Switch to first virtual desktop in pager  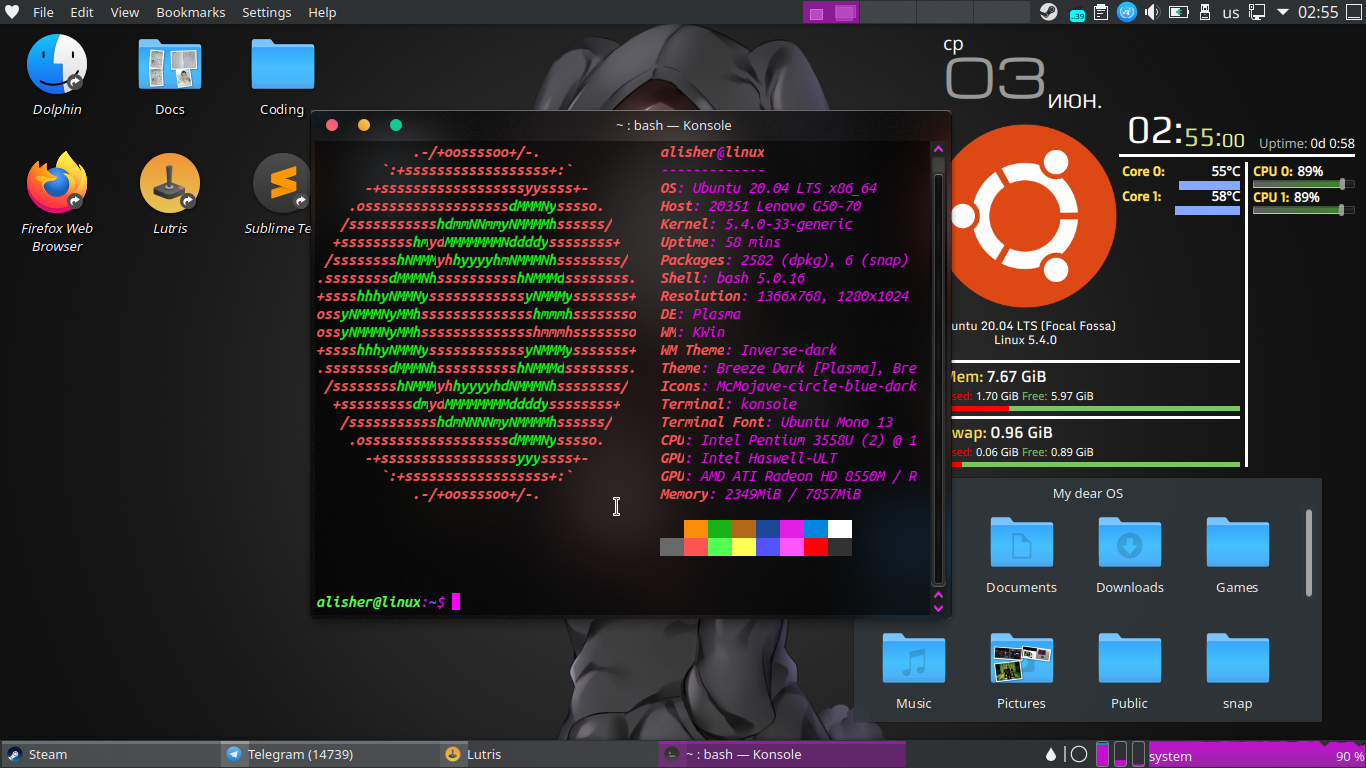830,12
